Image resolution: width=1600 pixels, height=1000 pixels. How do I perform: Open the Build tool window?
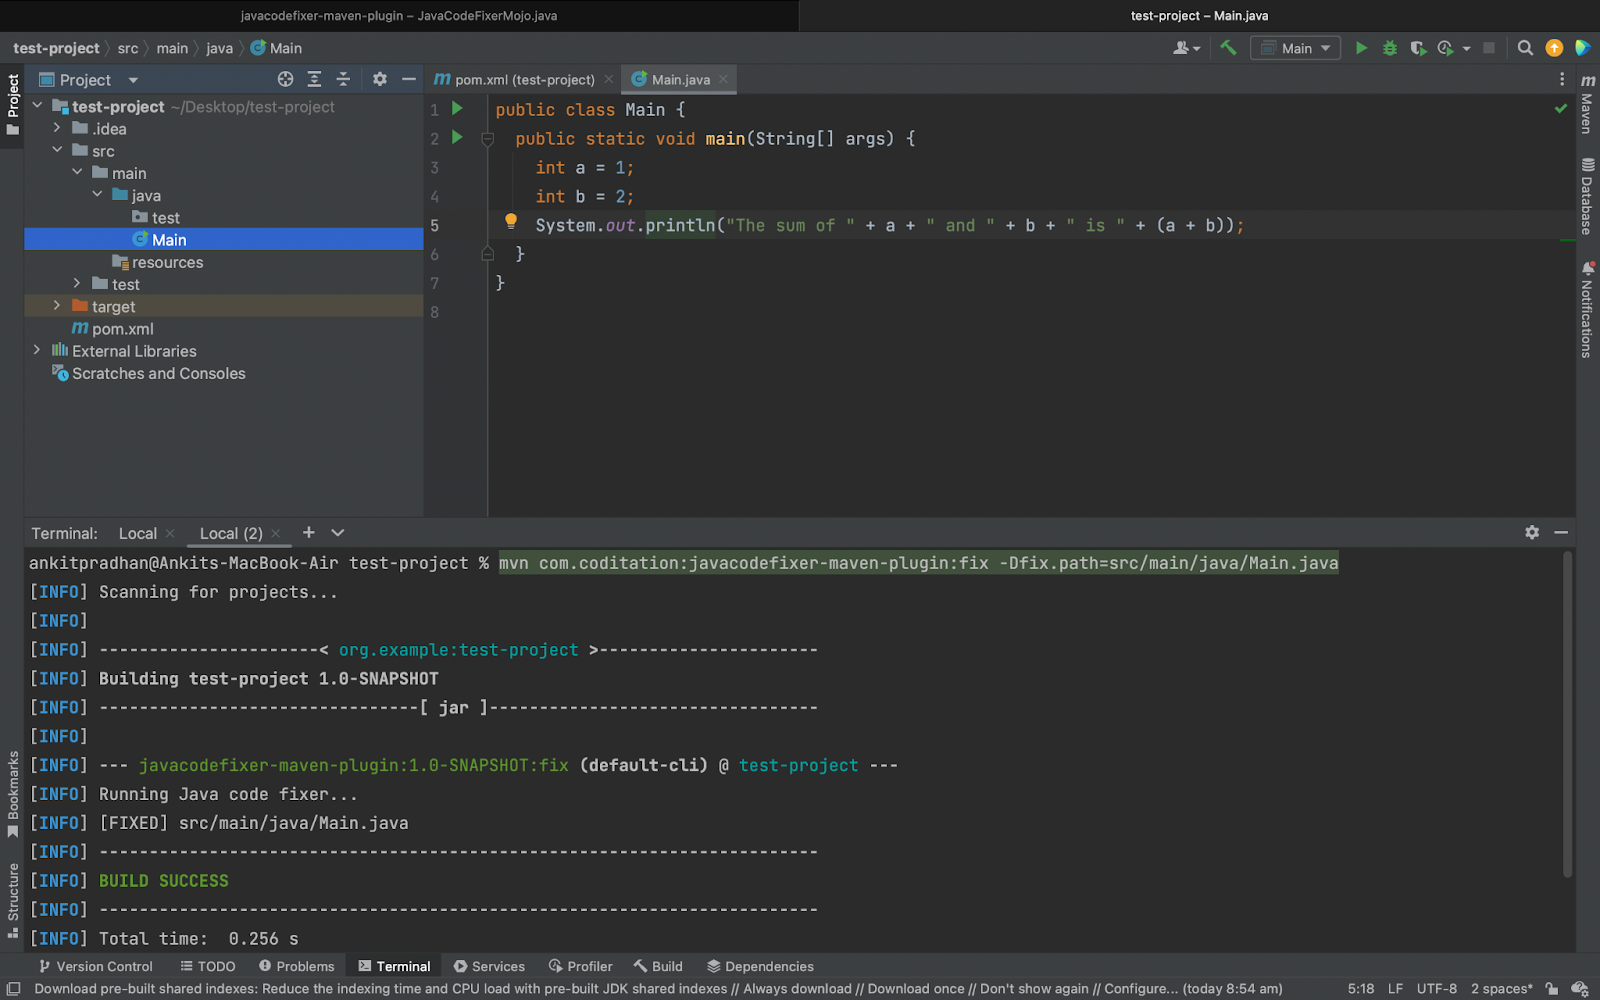(658, 966)
